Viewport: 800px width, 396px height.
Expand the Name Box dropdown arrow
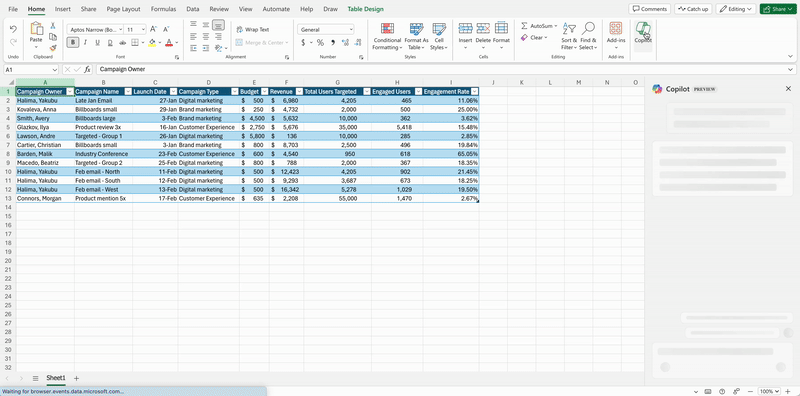click(x=55, y=69)
